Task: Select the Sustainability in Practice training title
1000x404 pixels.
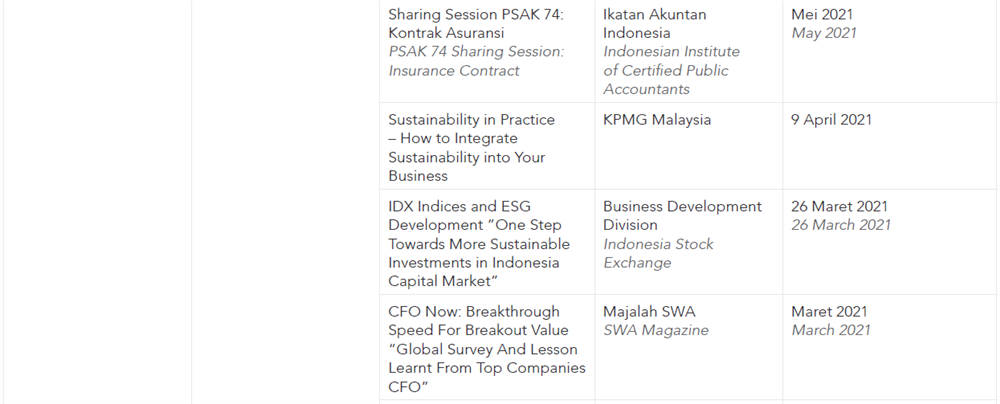Action: coord(471,147)
